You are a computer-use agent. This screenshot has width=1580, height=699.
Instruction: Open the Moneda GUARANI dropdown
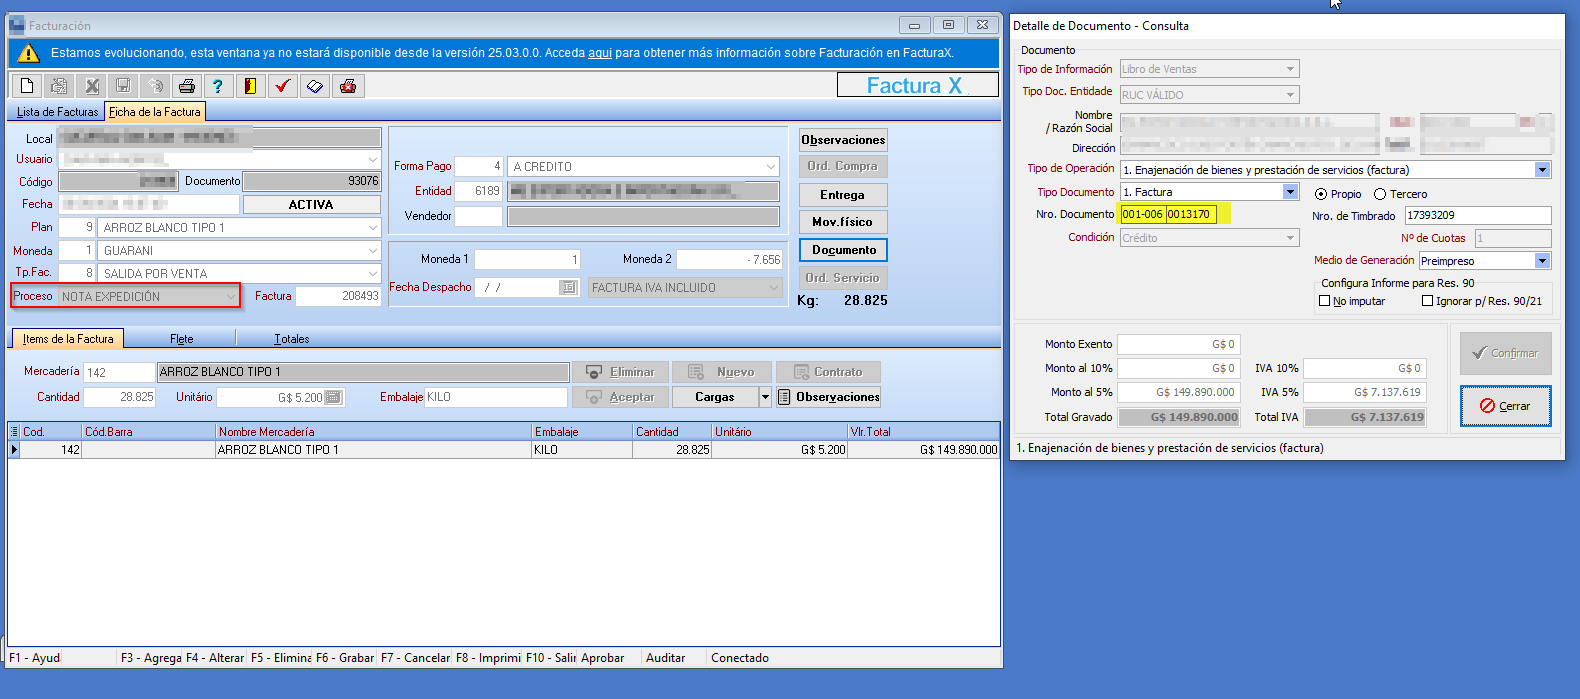coord(372,251)
